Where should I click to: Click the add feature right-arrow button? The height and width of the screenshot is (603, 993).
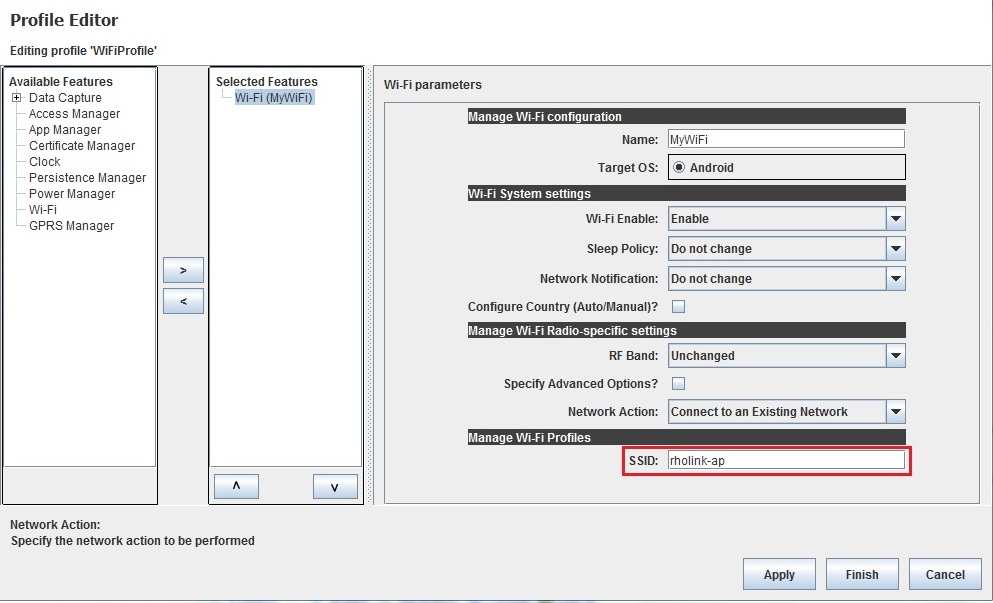point(183,270)
